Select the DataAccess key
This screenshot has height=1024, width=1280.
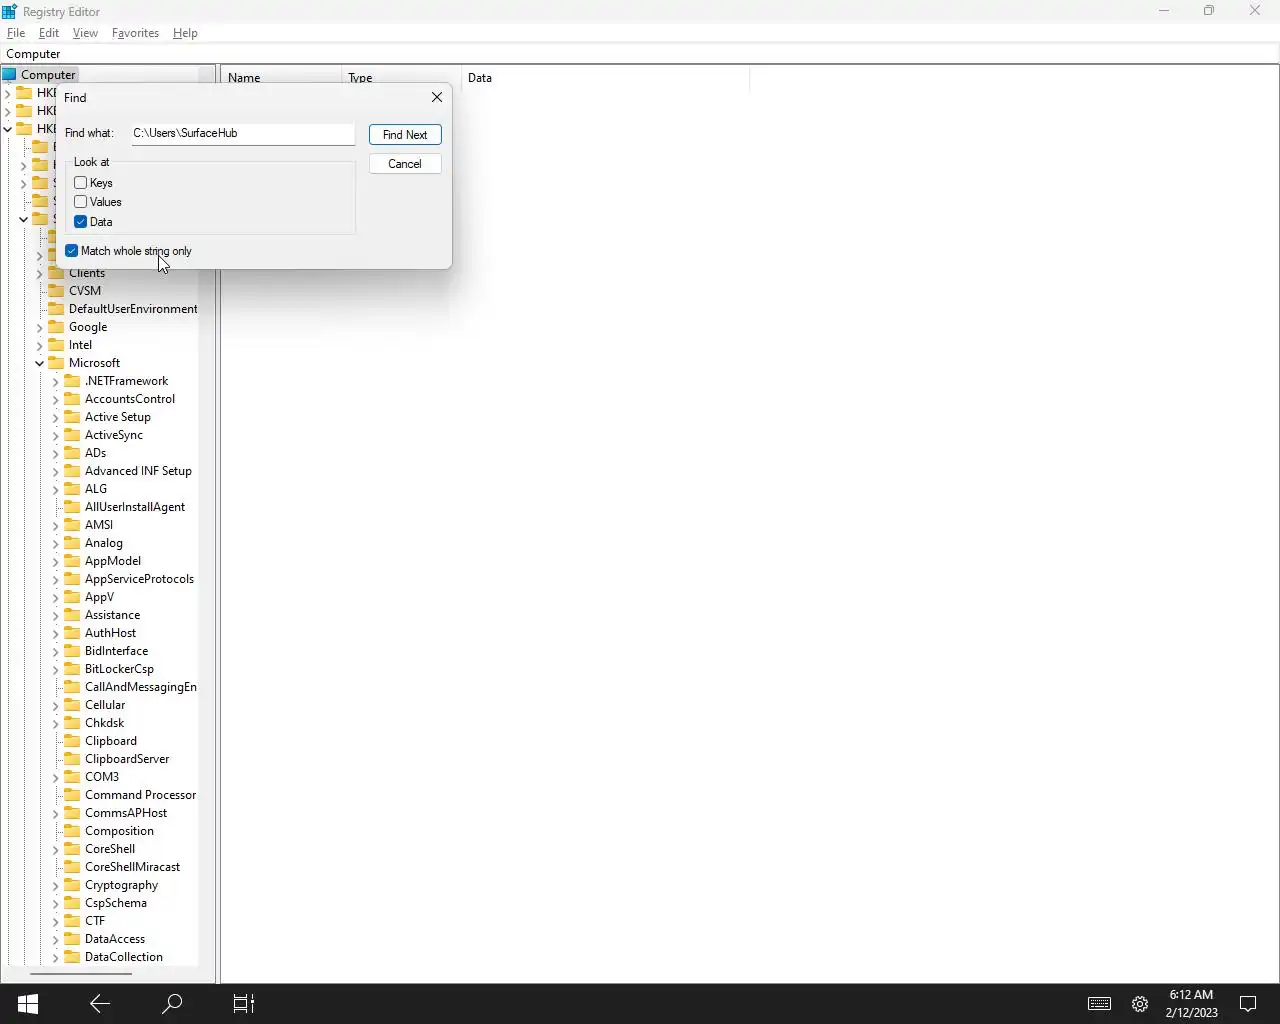point(115,939)
